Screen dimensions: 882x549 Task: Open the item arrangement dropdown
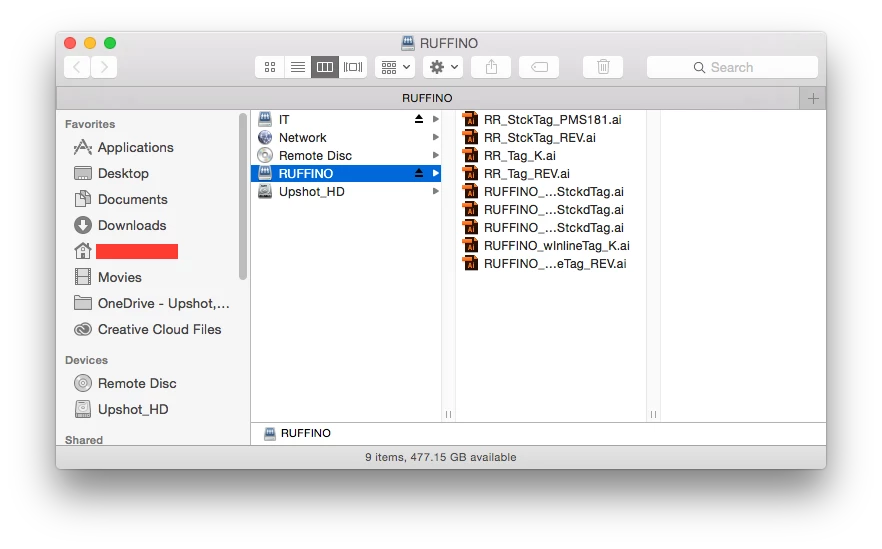tap(395, 67)
